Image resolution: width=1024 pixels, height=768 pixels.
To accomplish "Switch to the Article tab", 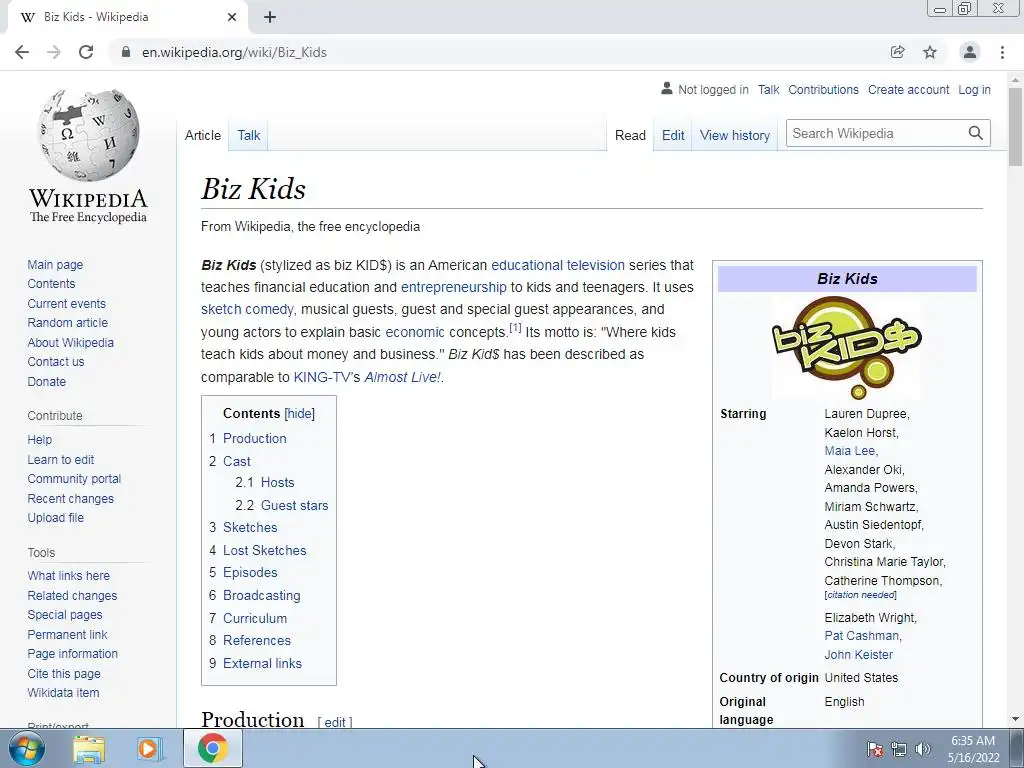I will click(x=202, y=135).
